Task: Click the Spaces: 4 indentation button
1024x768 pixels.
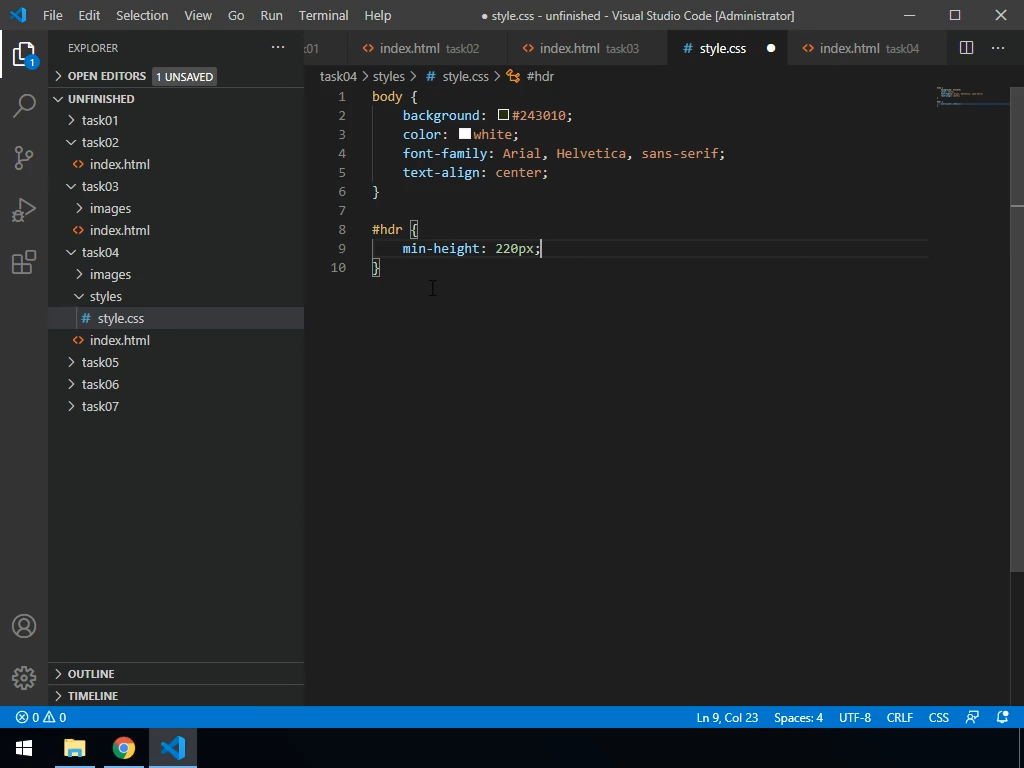Action: tap(798, 717)
